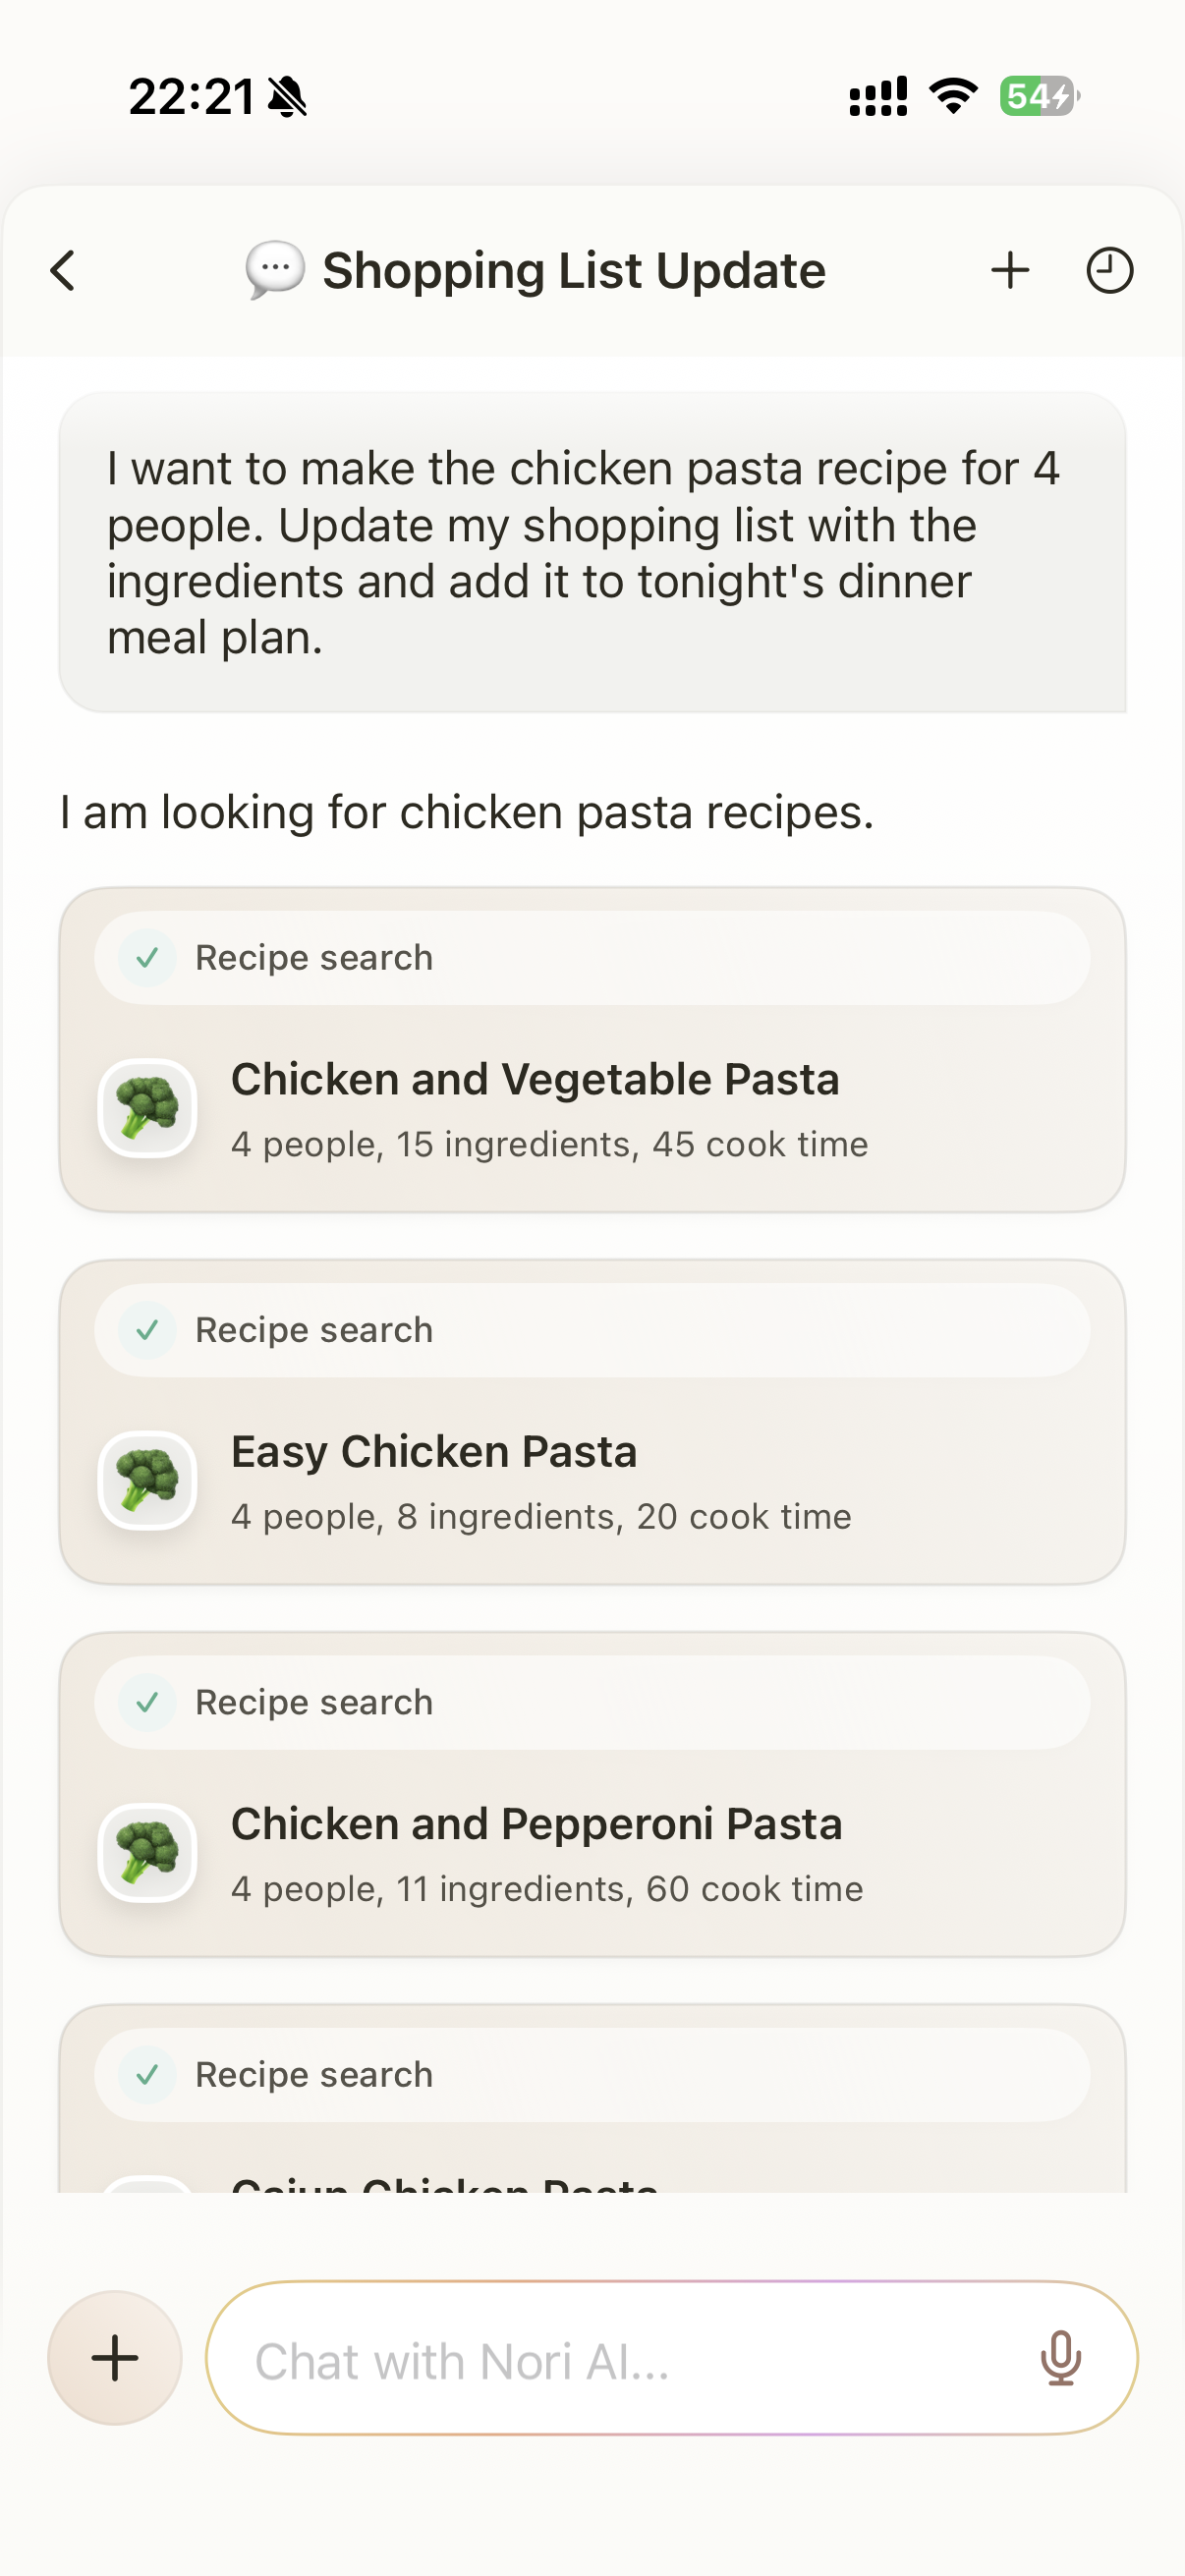
Task: Click the checkmark on third Recipe search
Action: pyautogui.click(x=148, y=1702)
